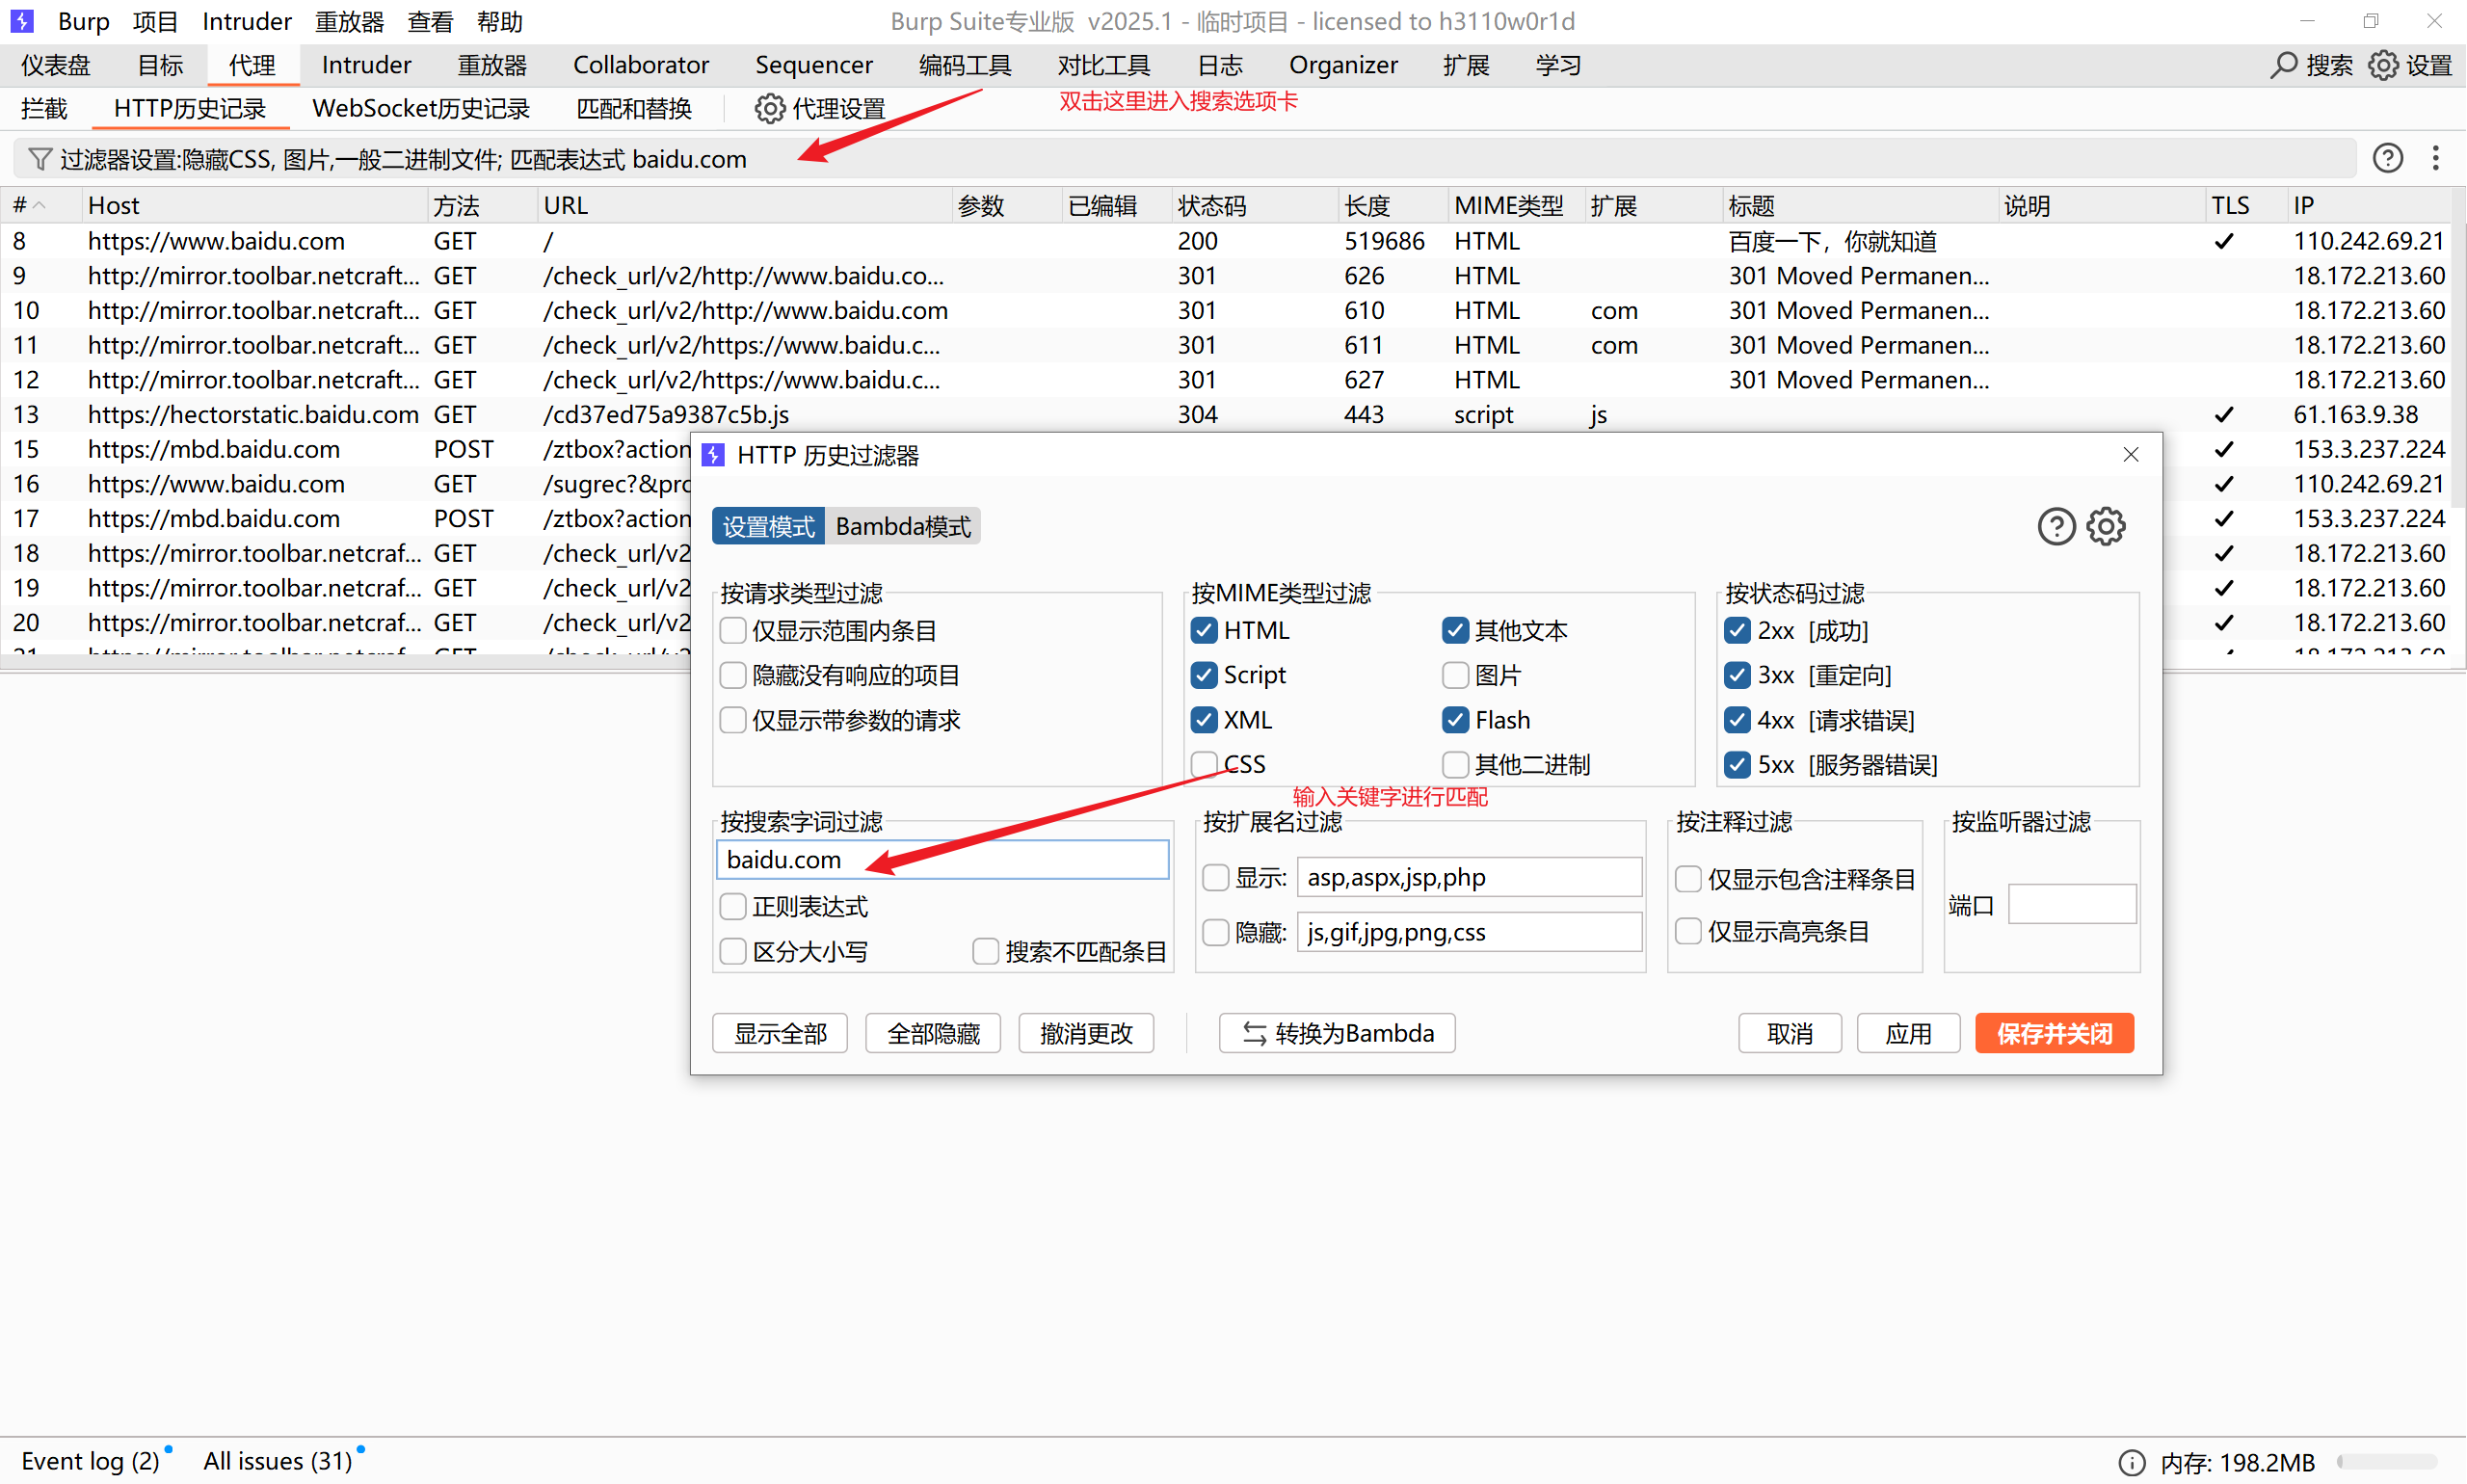The image size is (2467, 1484).
Task: Click inside the baidu.com search keyword field
Action: click(941, 859)
